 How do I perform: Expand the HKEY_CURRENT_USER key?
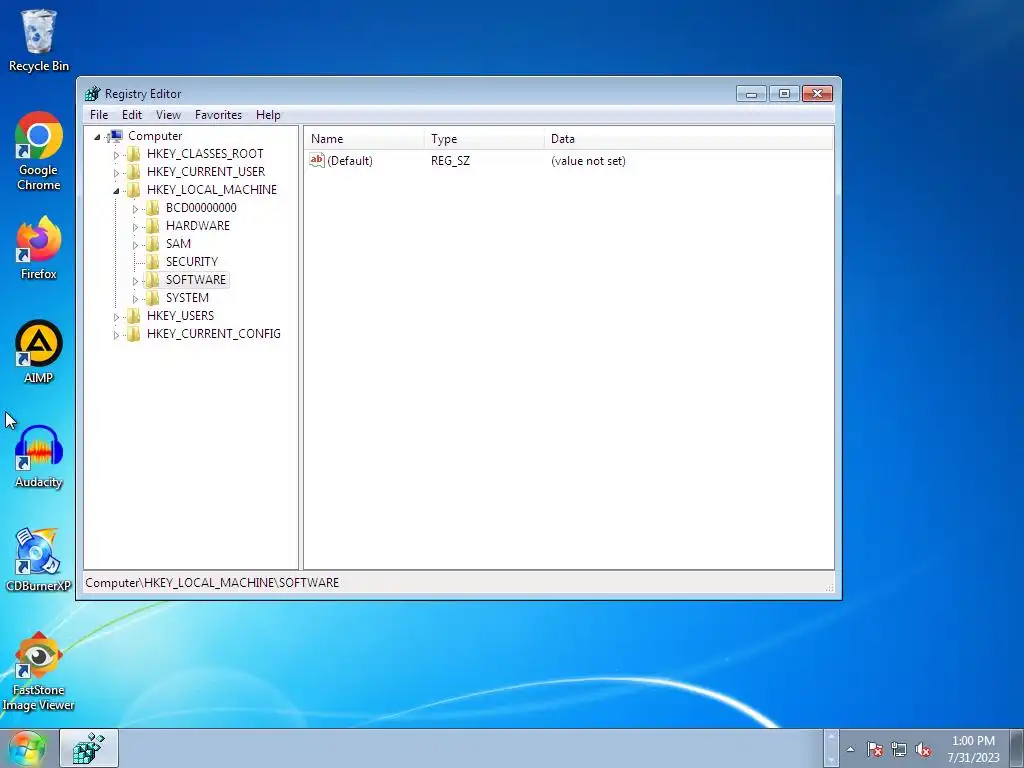pos(116,172)
